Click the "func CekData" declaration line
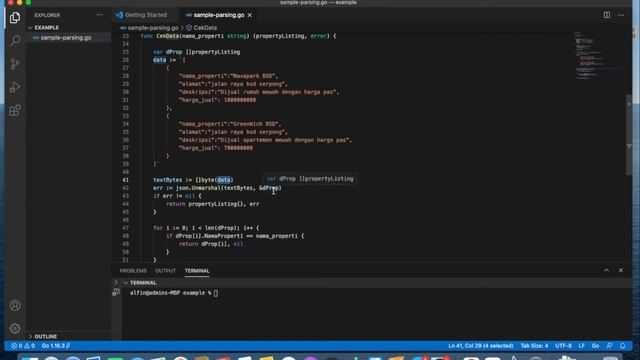 pos(238,36)
